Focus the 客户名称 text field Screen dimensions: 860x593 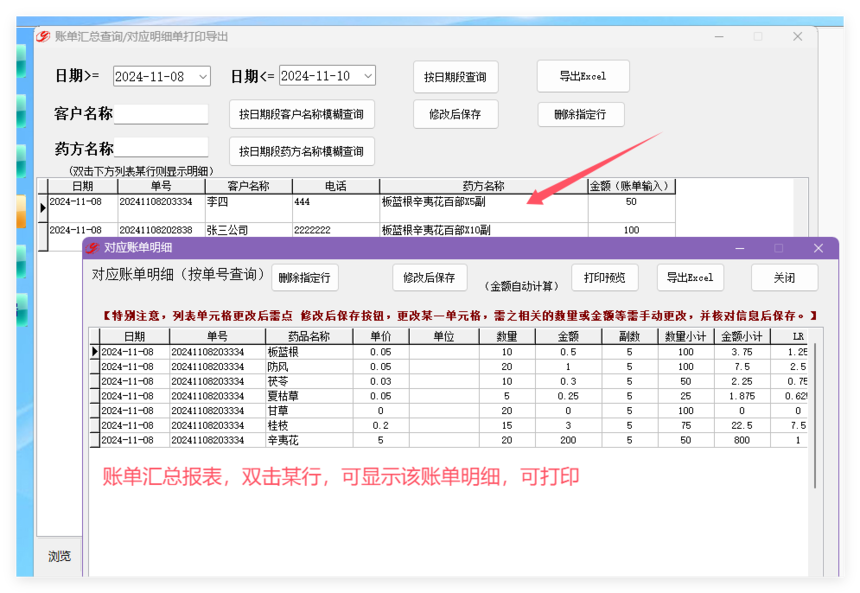[x=161, y=114]
